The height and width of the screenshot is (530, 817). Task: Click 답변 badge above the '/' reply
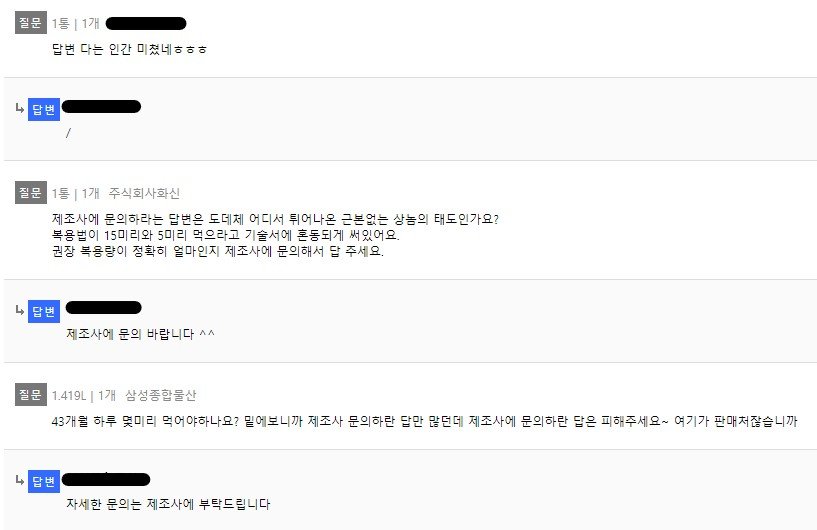pos(44,110)
